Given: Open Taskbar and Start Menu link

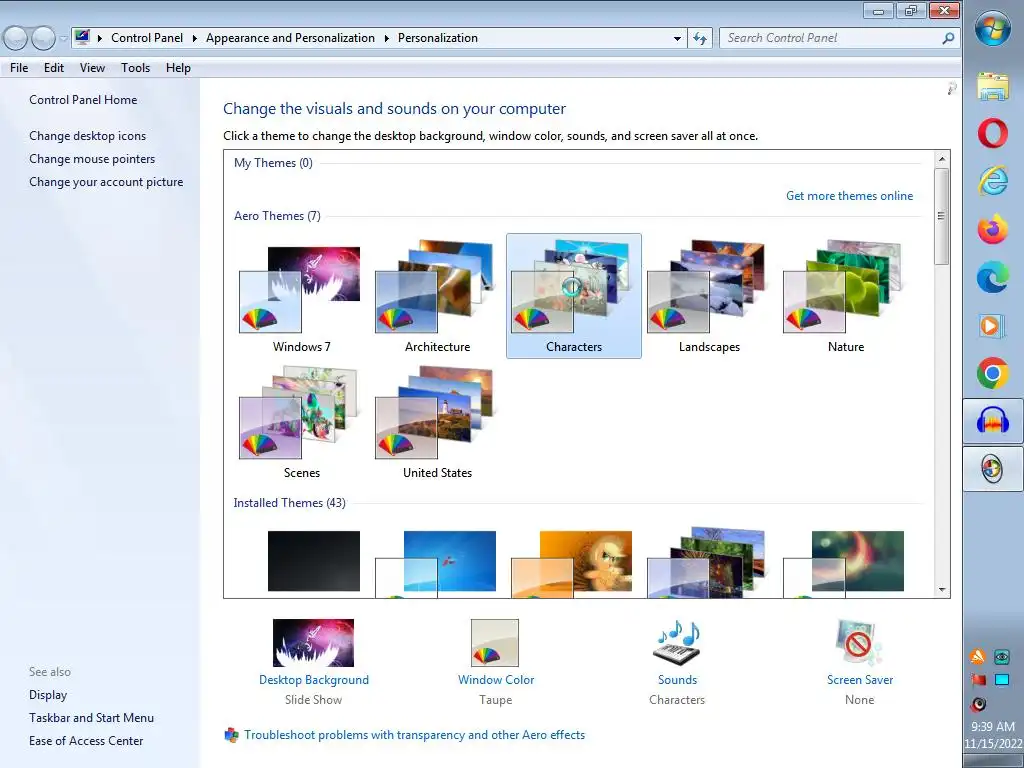Looking at the screenshot, I should pyautogui.click(x=91, y=718).
